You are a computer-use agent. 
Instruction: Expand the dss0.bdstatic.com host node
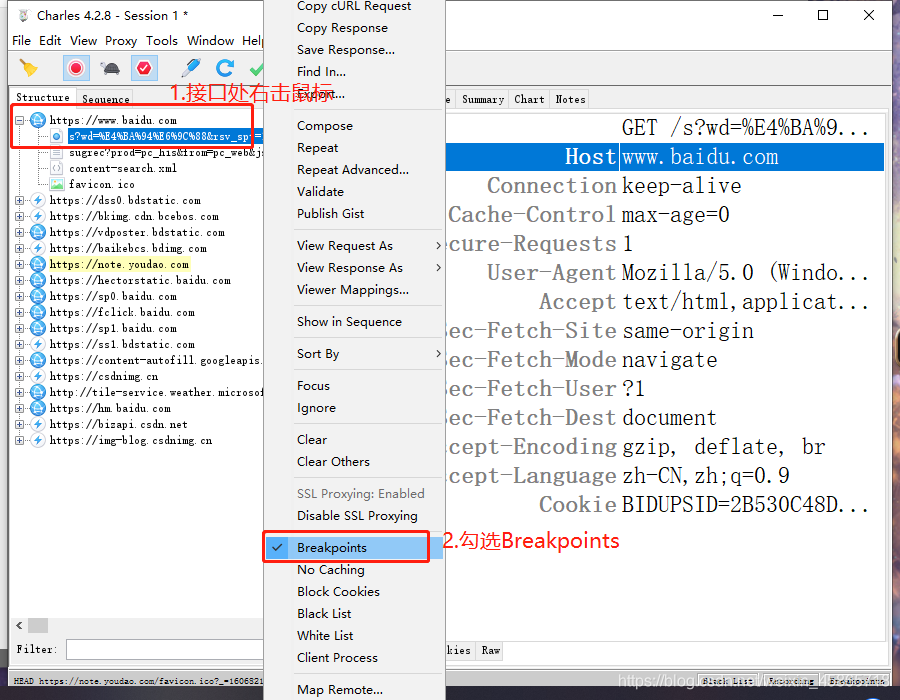[20, 200]
